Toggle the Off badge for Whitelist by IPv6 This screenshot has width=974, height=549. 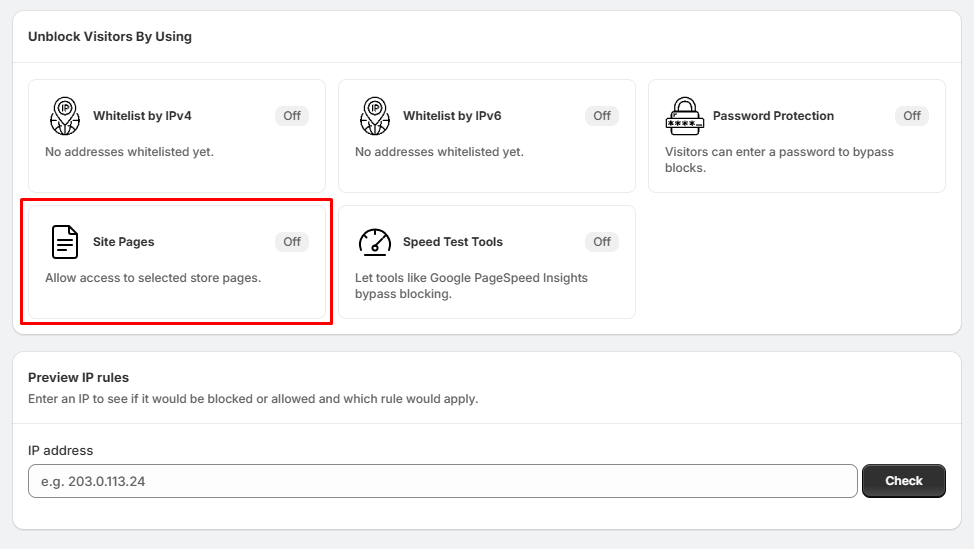602,116
